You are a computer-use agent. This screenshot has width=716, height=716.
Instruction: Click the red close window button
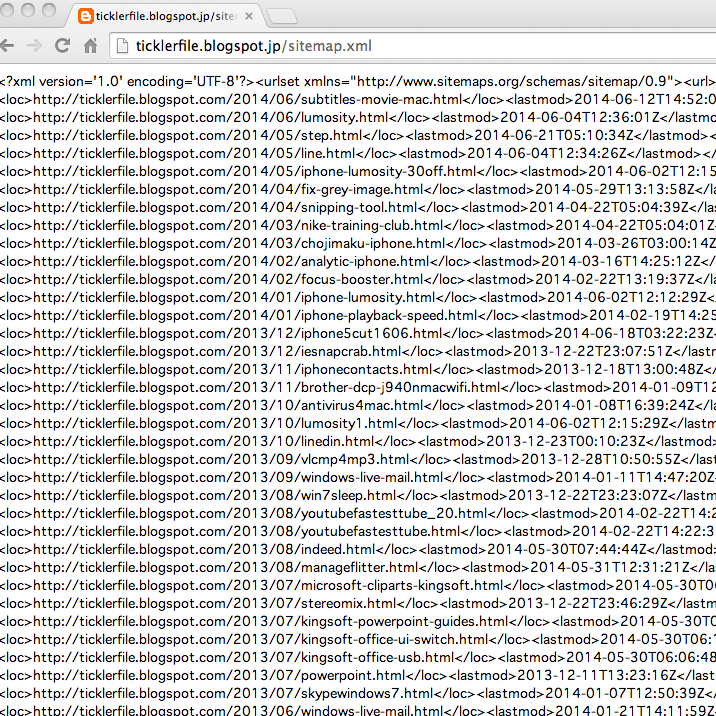click(x=5, y=10)
